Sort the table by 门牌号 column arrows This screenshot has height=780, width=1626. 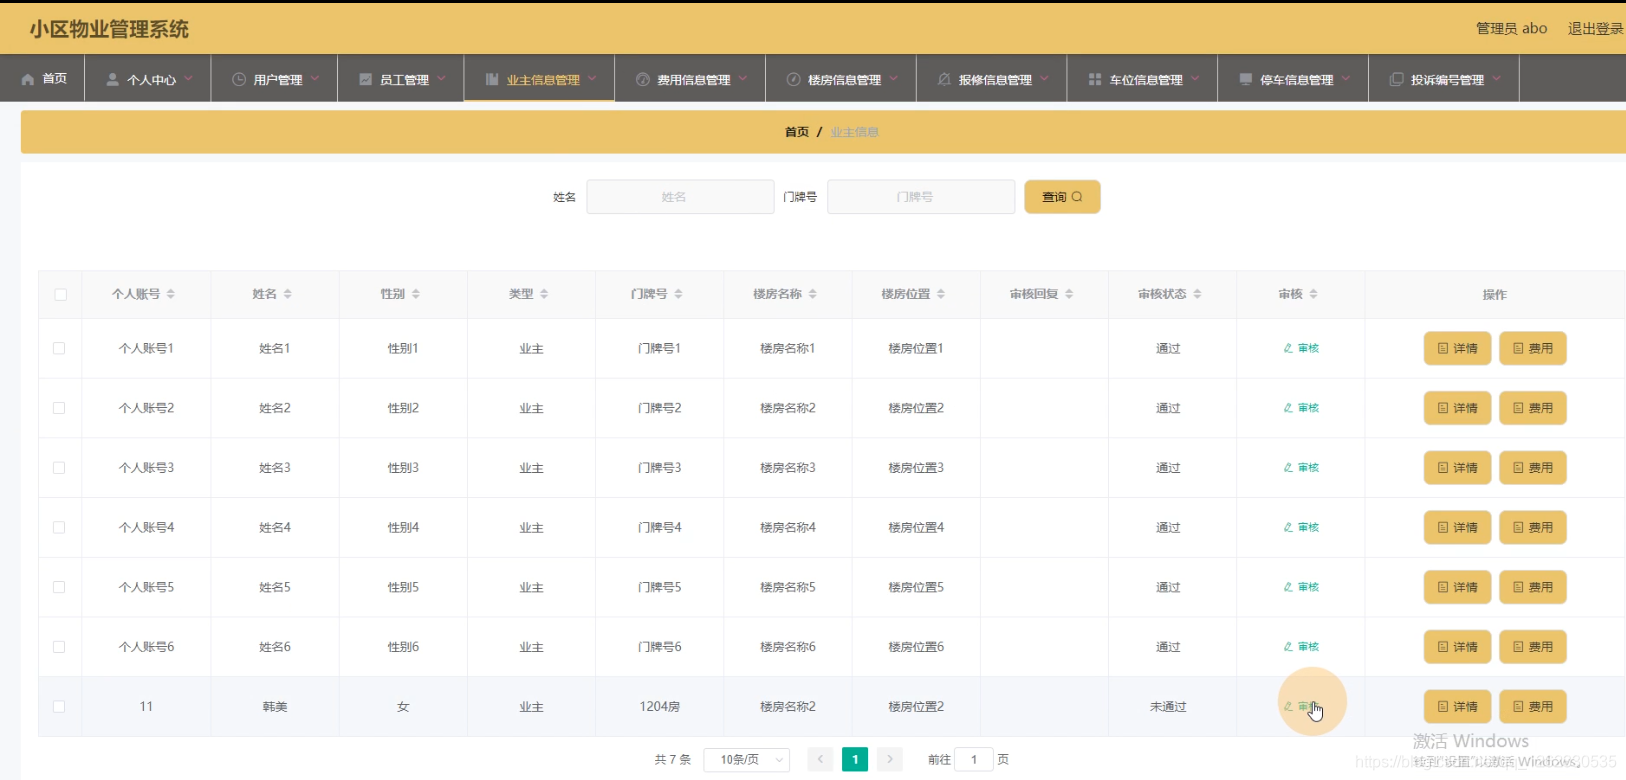pyautogui.click(x=678, y=294)
